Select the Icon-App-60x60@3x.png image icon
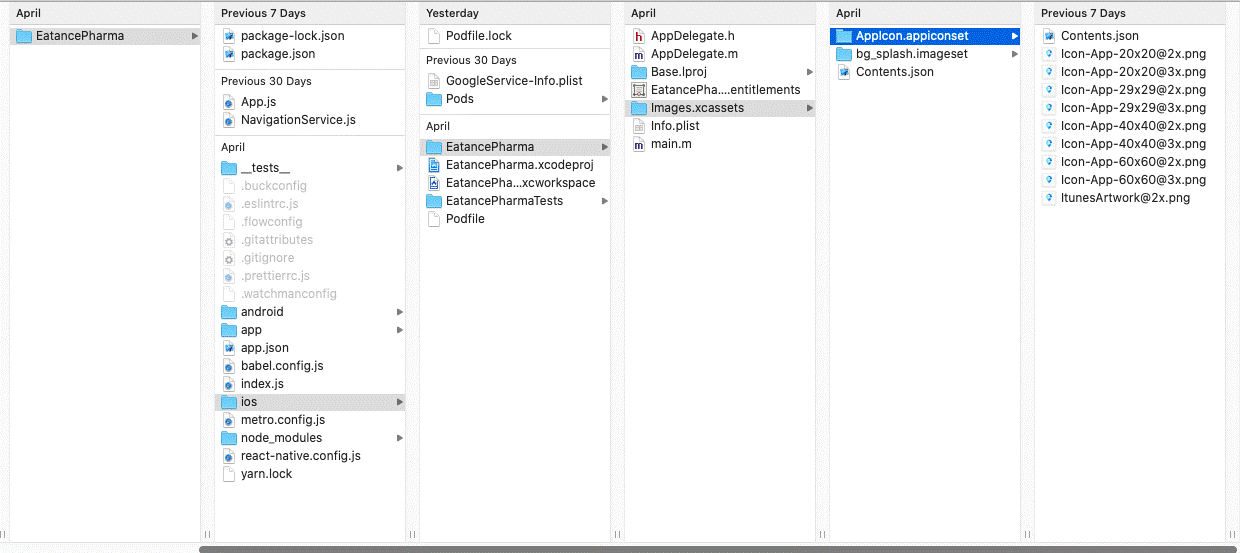1240x553 pixels. pos(1049,180)
